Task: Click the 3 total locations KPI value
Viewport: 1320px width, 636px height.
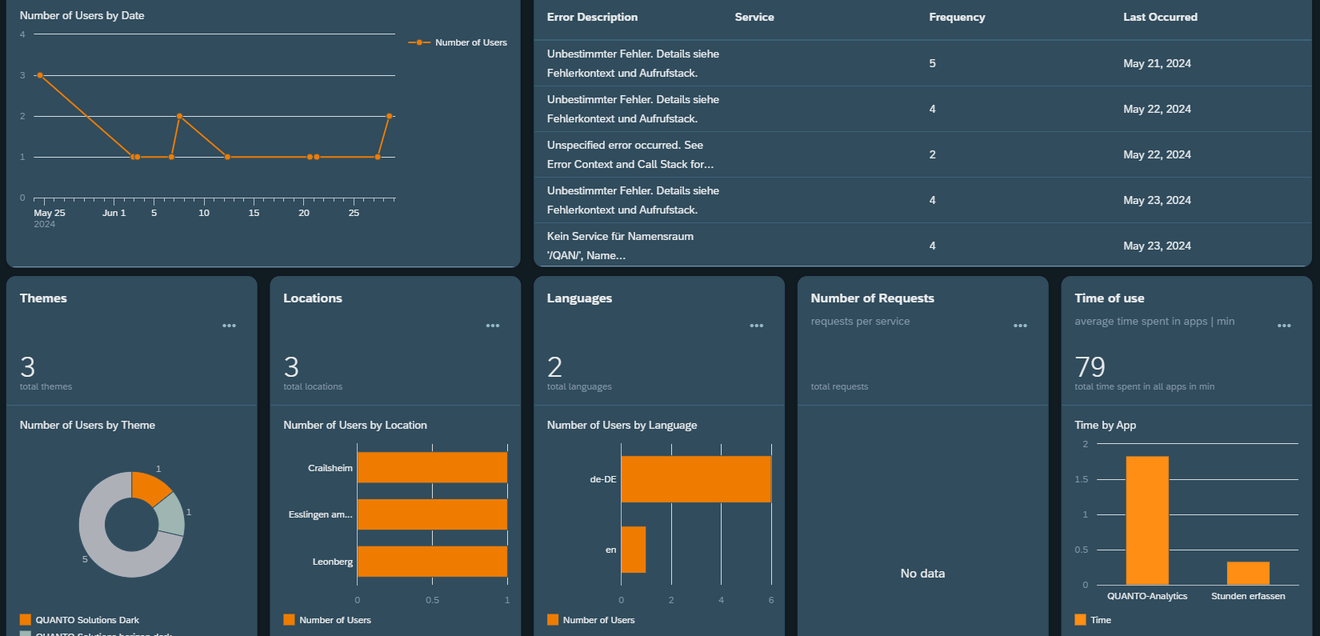Action: [x=291, y=367]
